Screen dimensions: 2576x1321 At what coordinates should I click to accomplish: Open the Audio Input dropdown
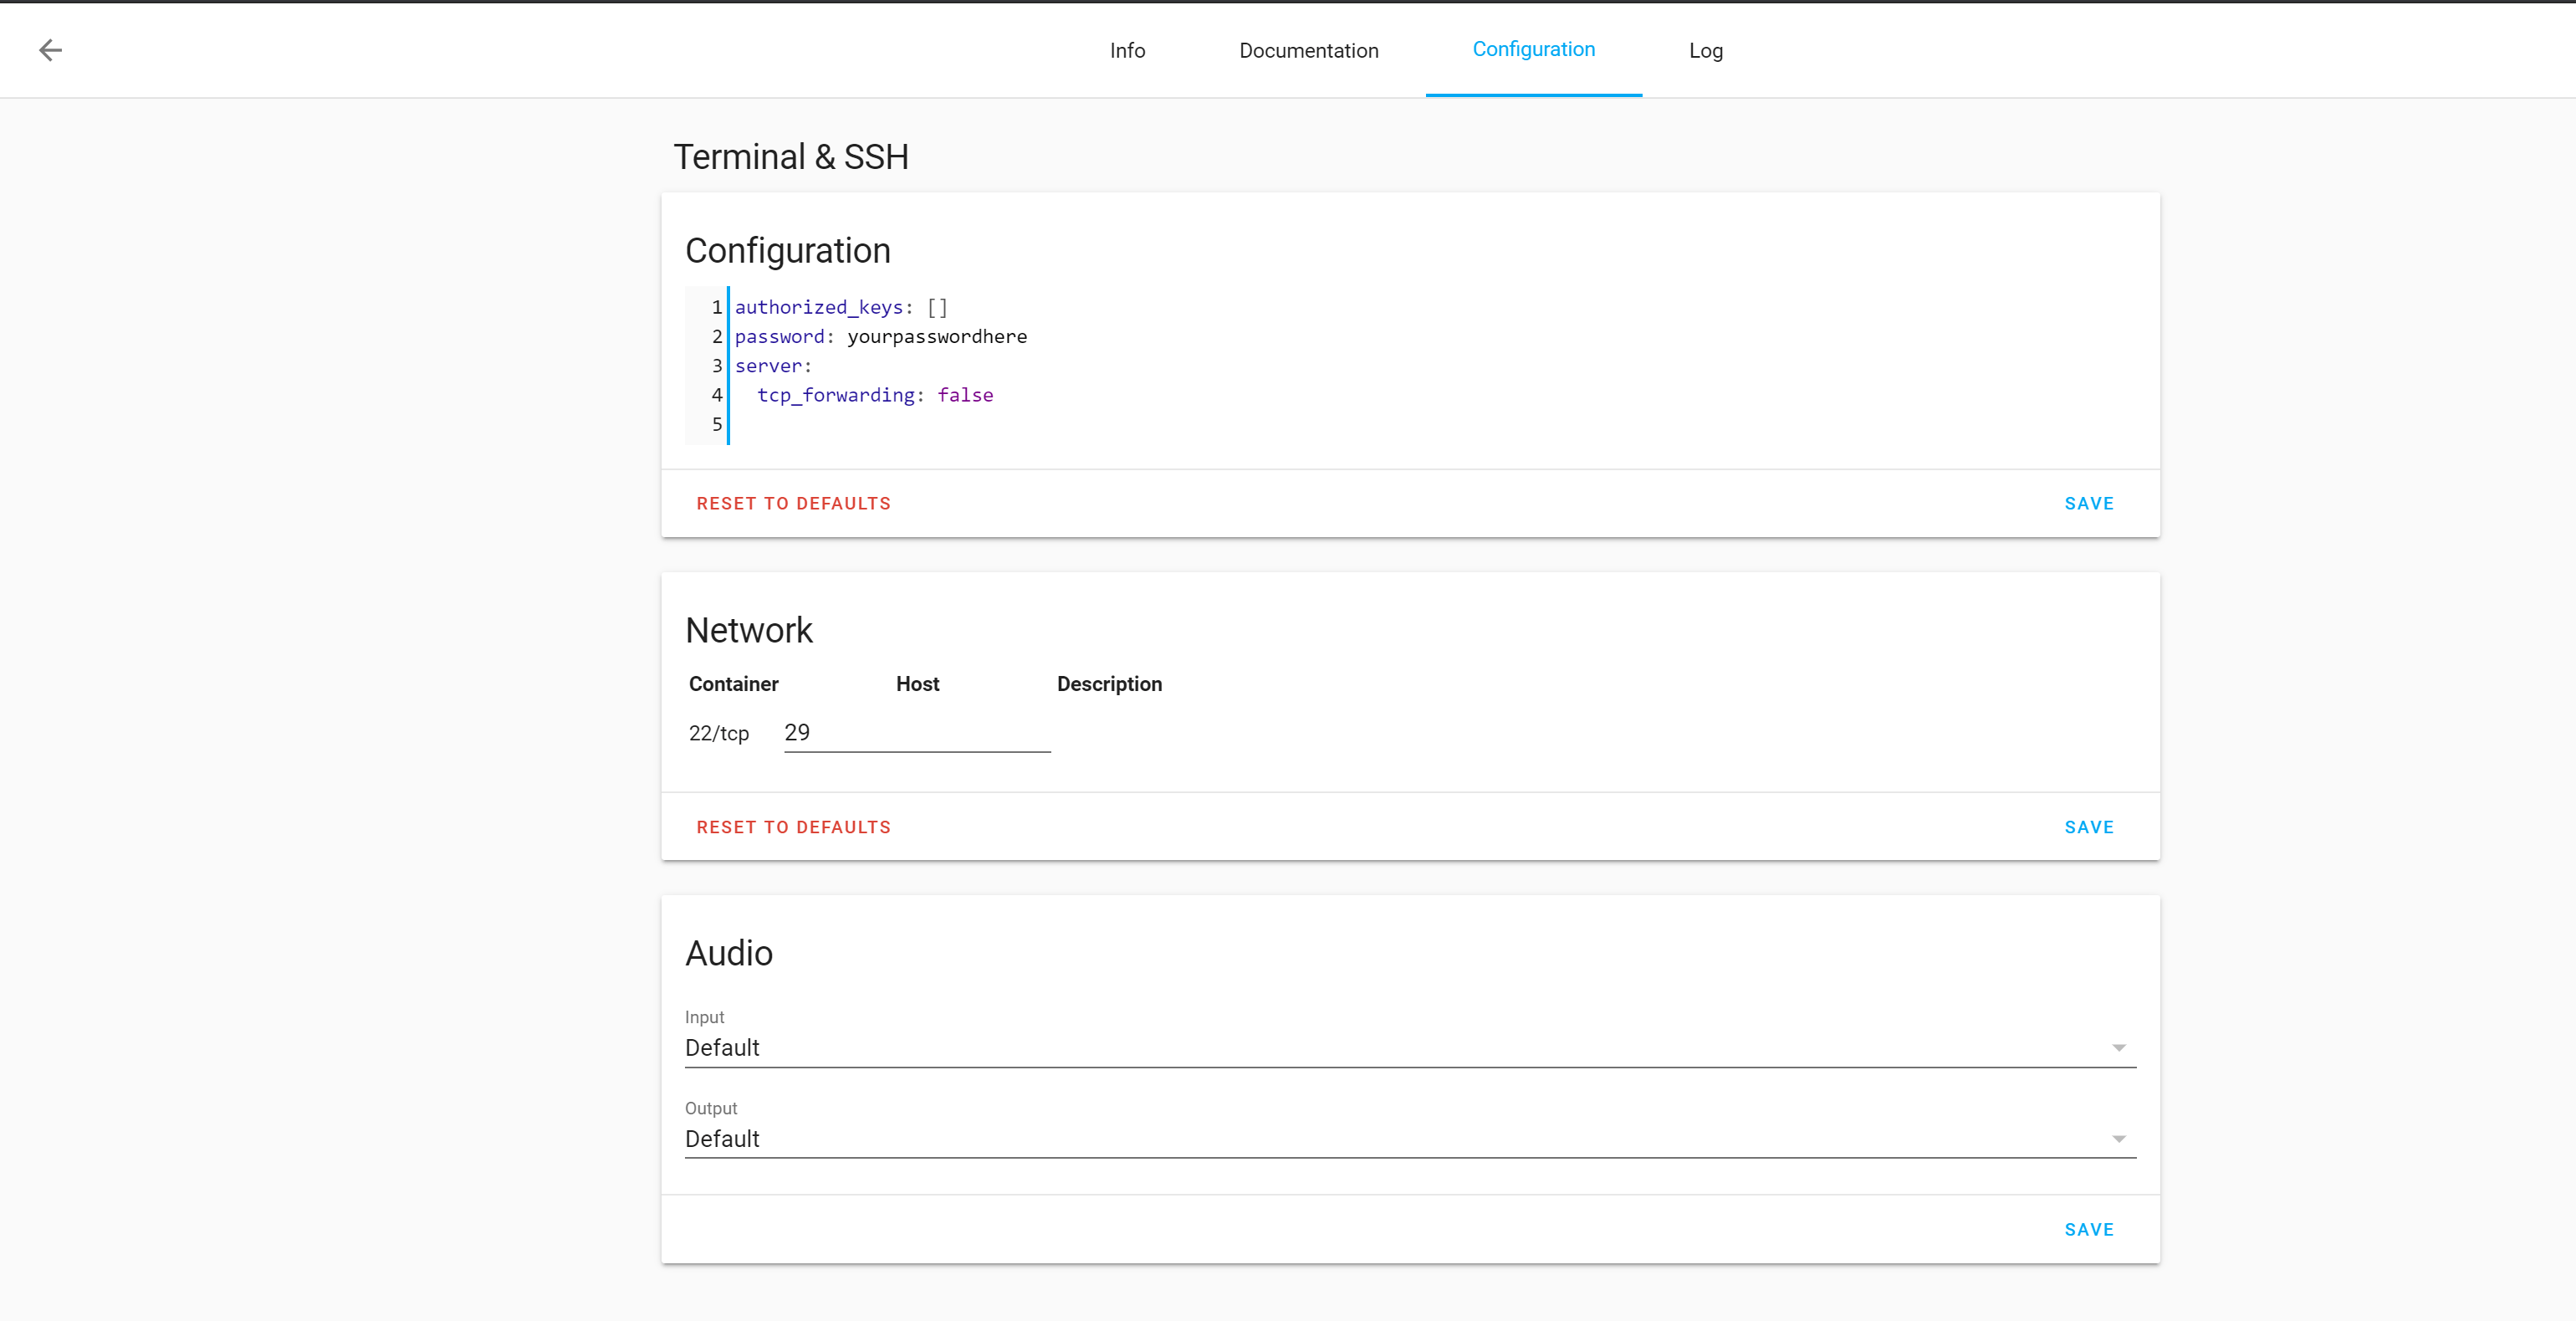(1410, 1040)
